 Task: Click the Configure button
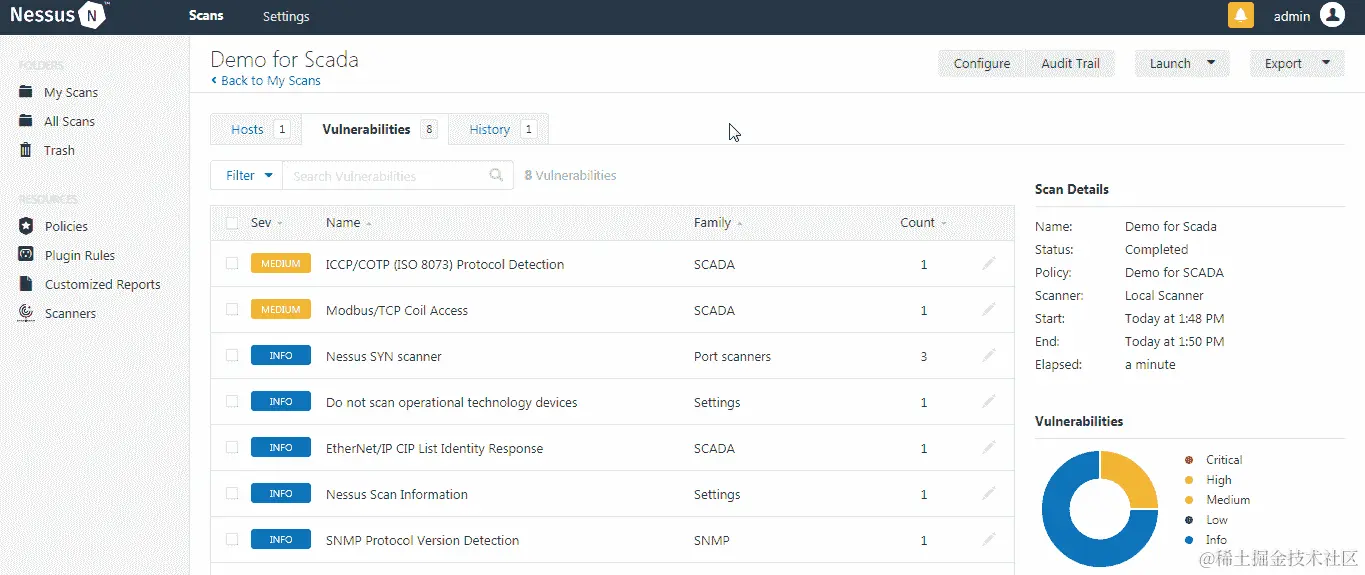click(x=982, y=63)
